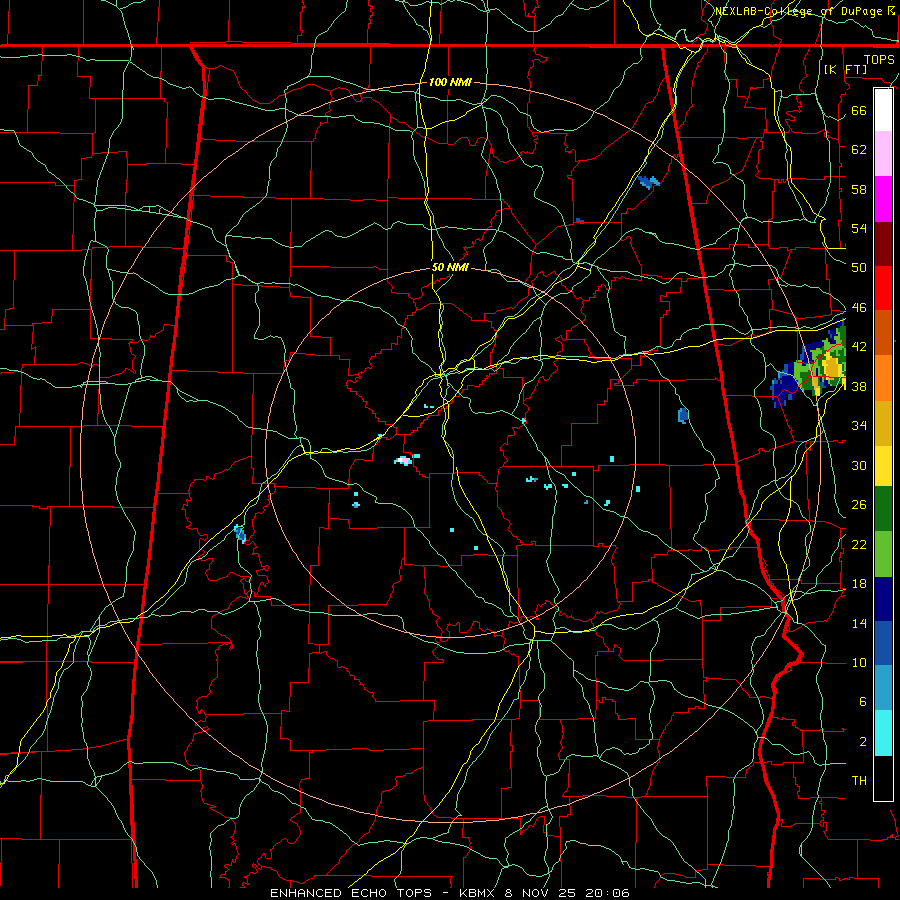
Task: Click the legend value 46
Action: [859, 308]
